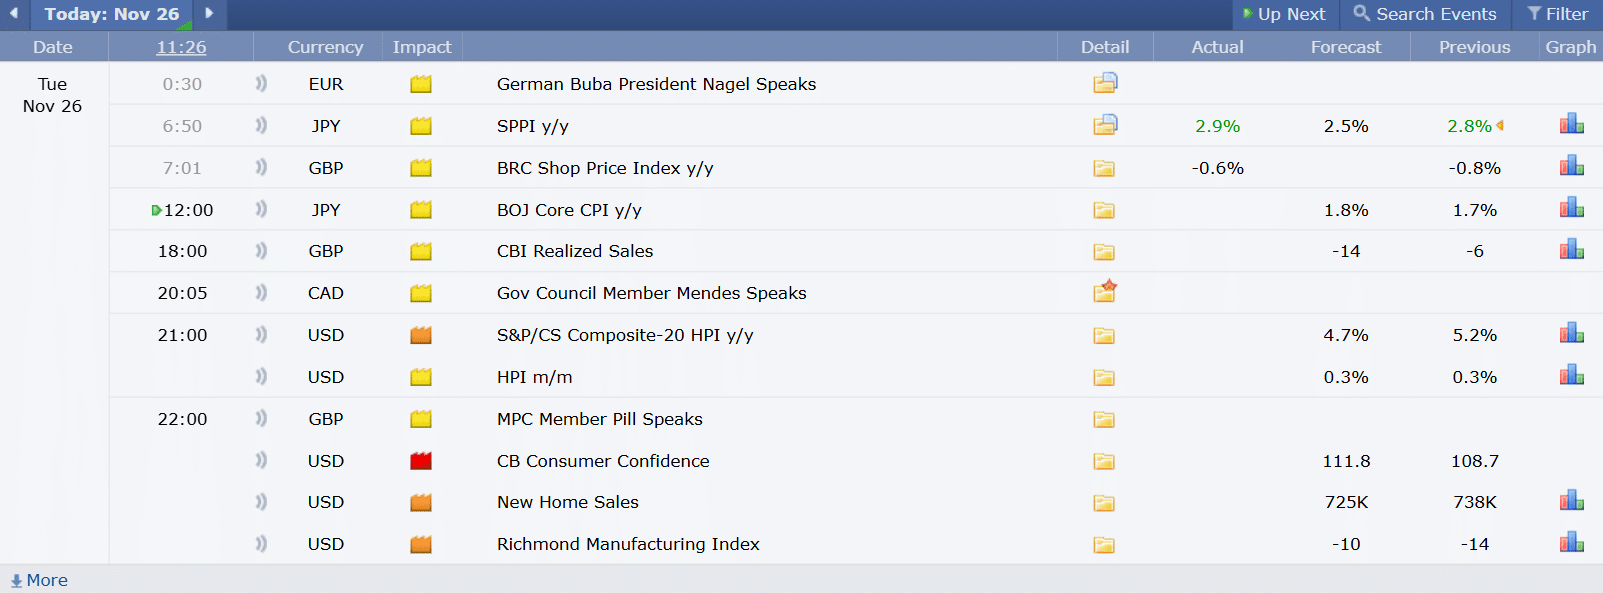Open Search Events

click(1425, 14)
